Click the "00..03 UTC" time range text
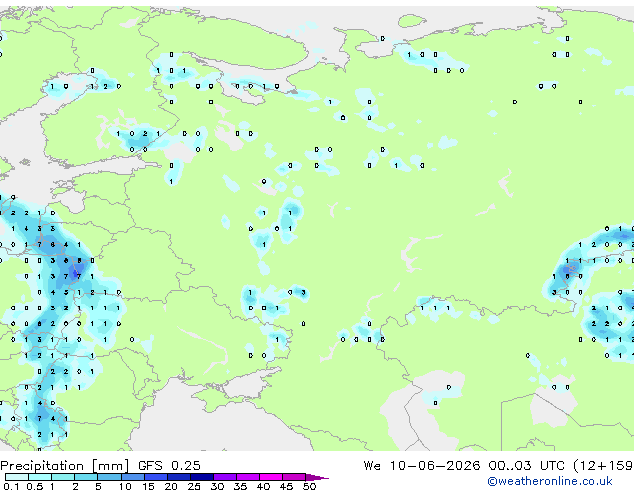 (526, 466)
